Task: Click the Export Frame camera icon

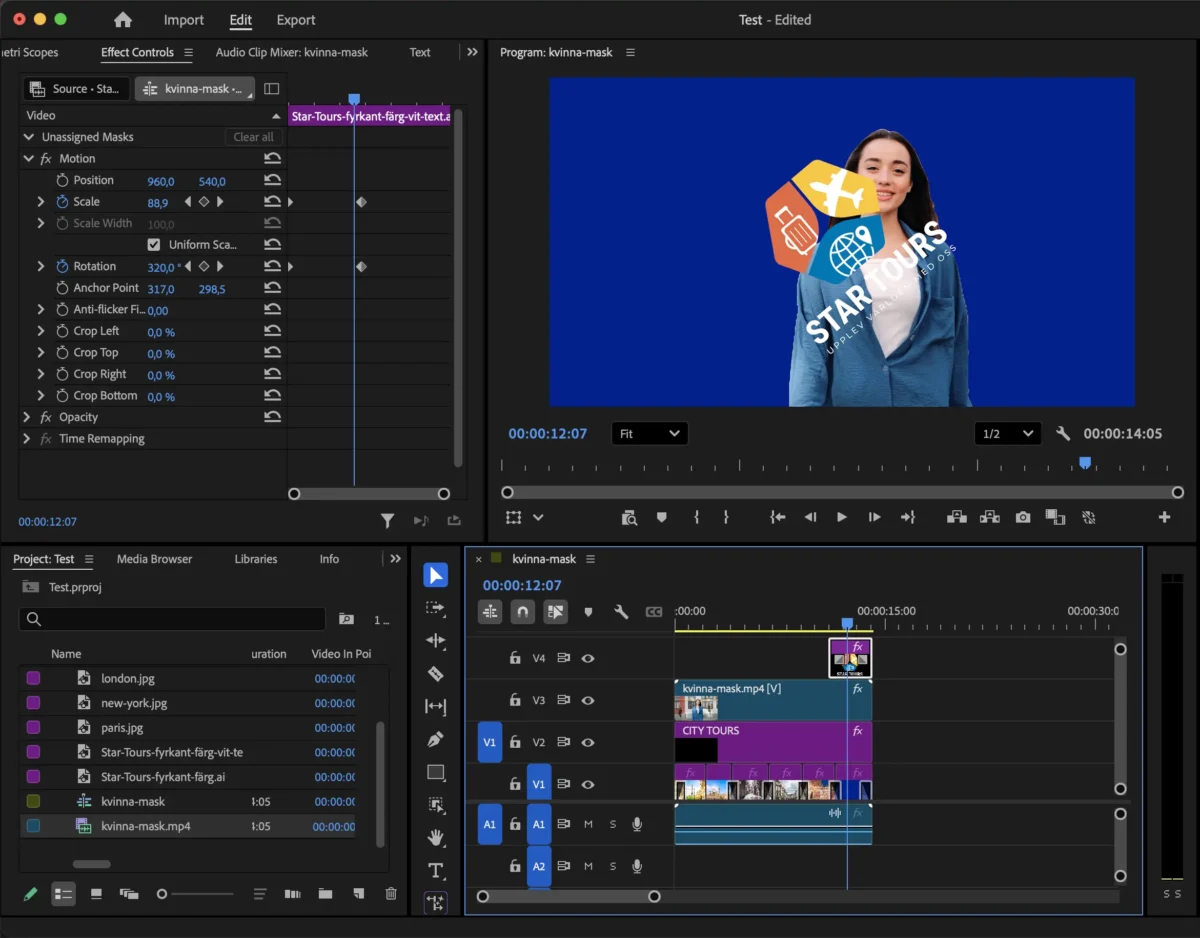Action: click(1022, 517)
